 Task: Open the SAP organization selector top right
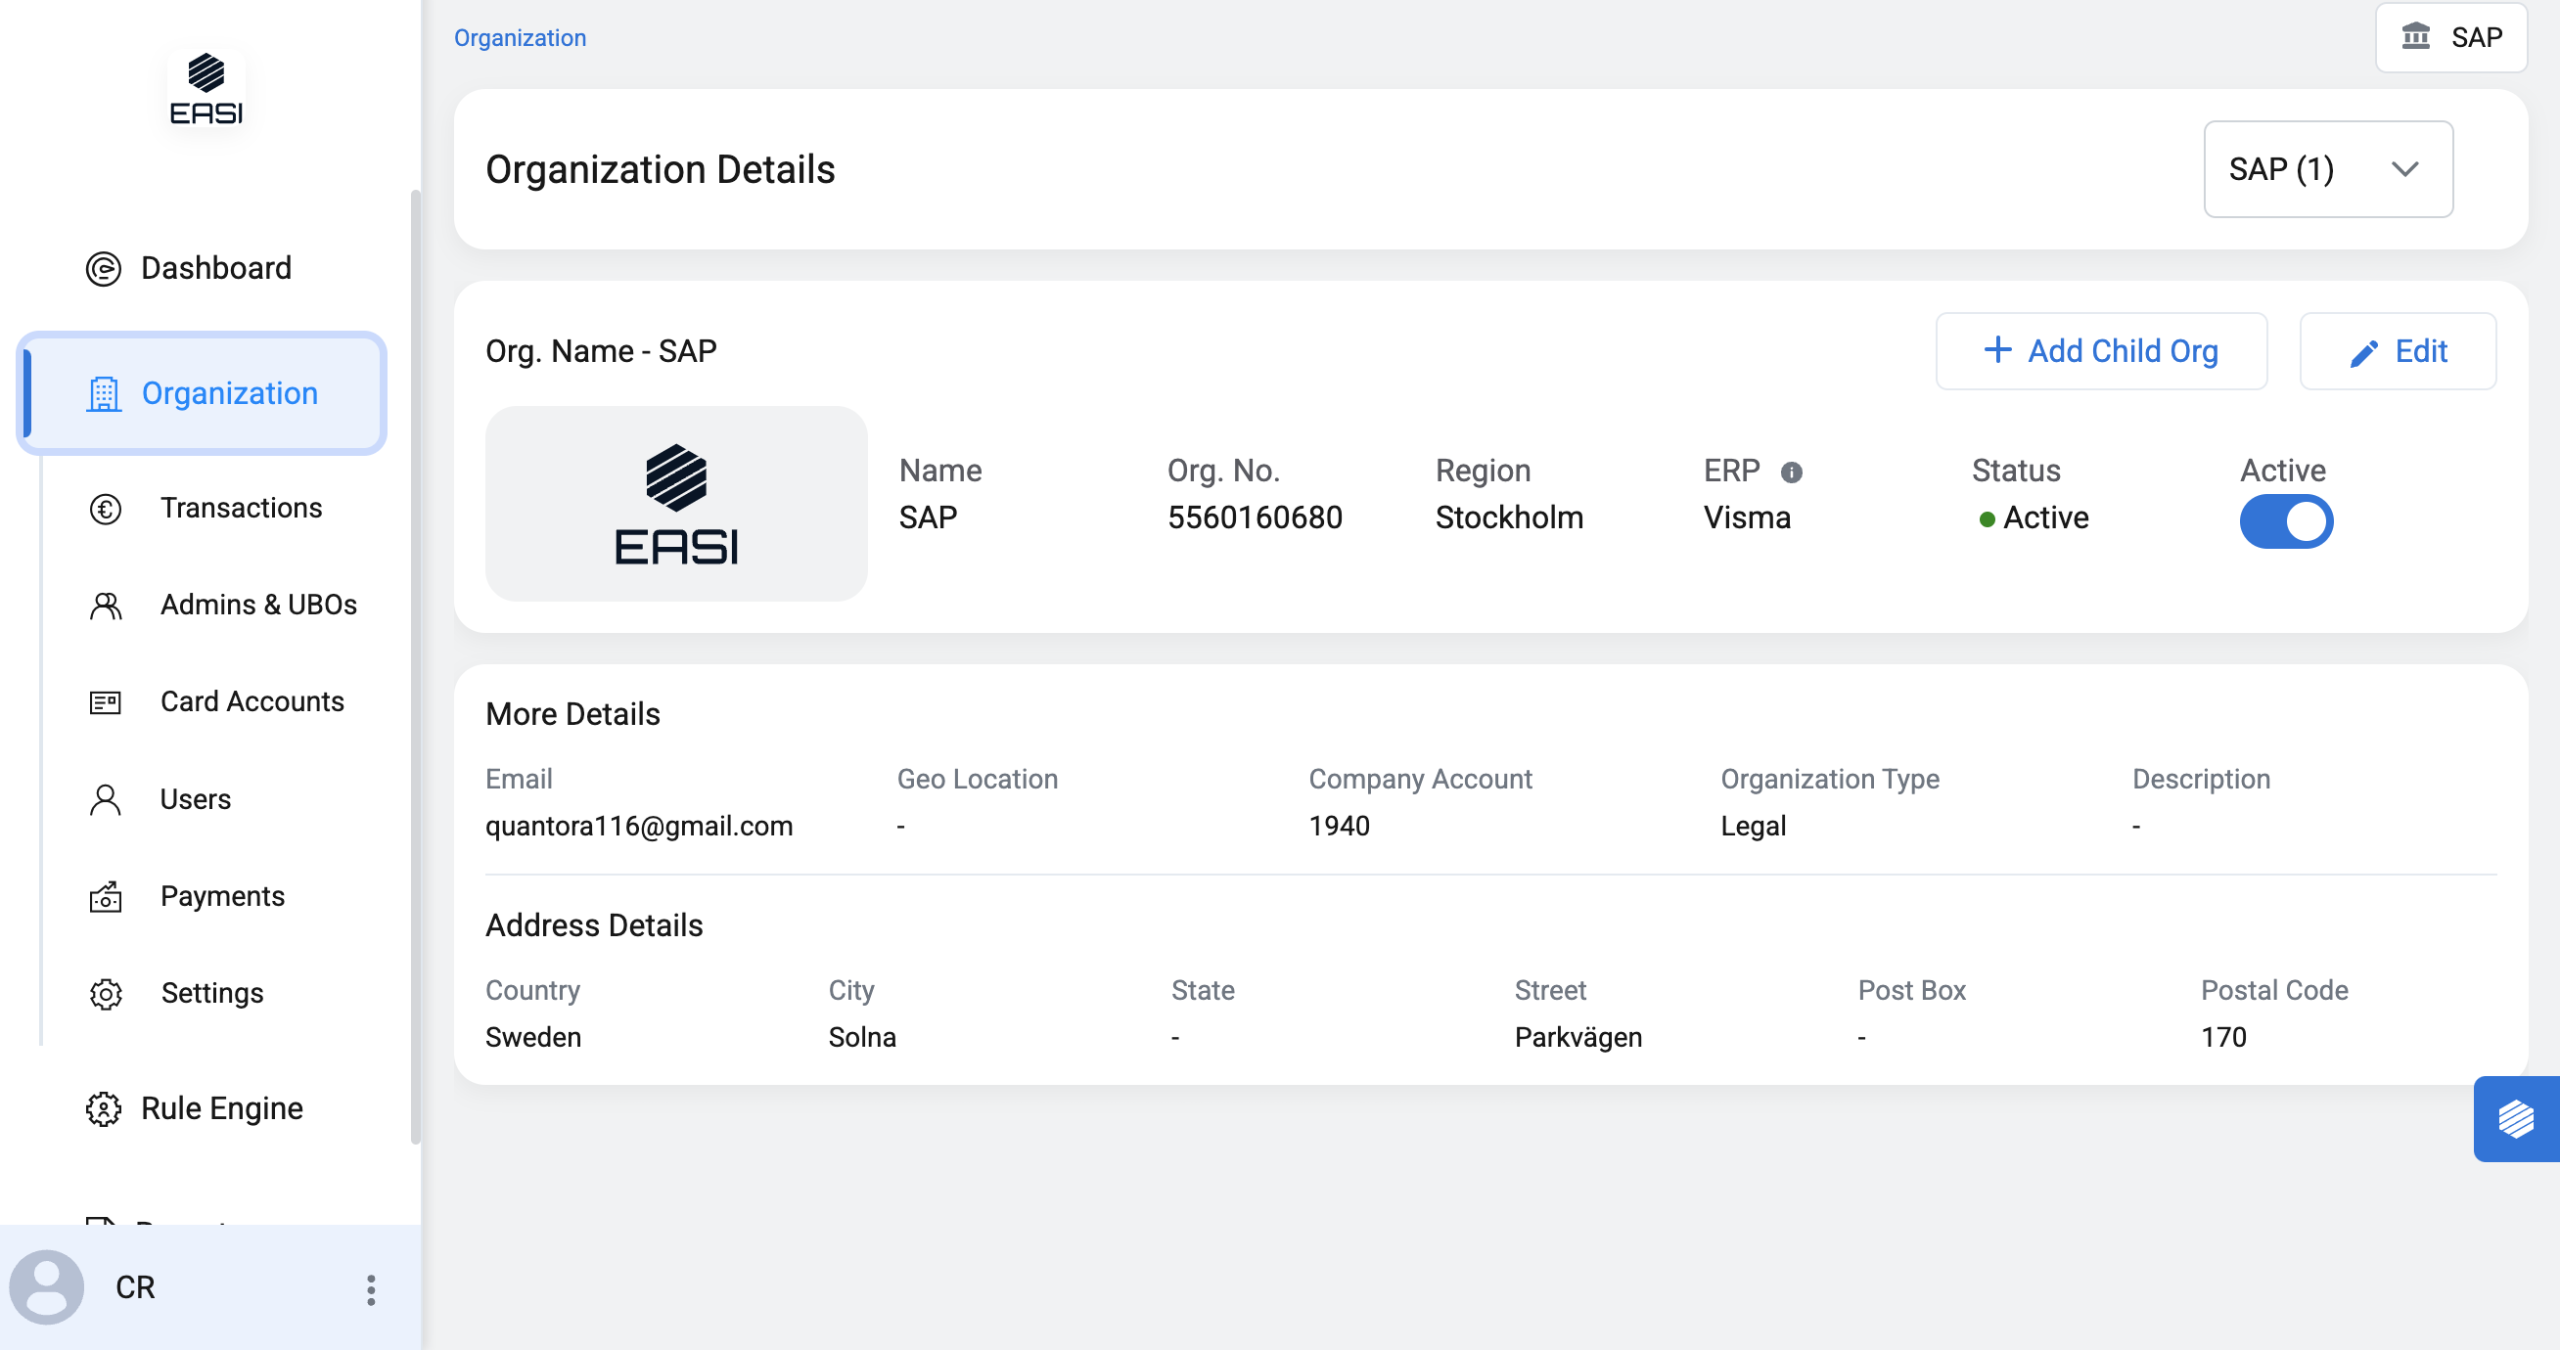click(x=2451, y=38)
